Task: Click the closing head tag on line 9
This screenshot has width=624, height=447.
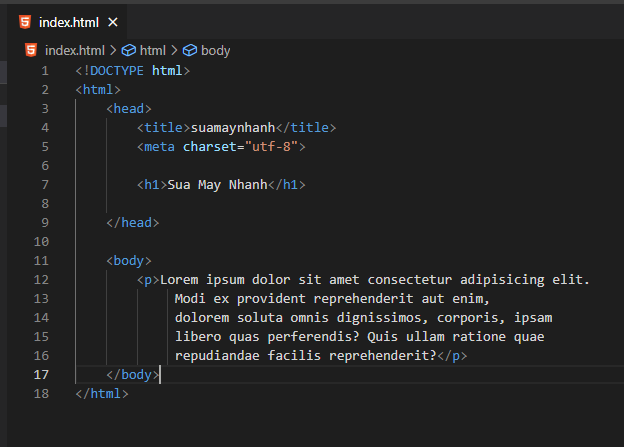Action: click(x=133, y=223)
